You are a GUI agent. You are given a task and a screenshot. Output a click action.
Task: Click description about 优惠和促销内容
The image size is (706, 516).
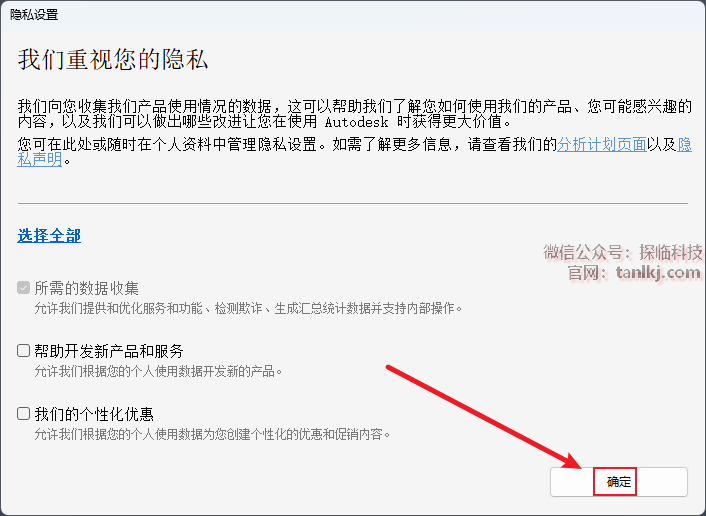pos(212,435)
